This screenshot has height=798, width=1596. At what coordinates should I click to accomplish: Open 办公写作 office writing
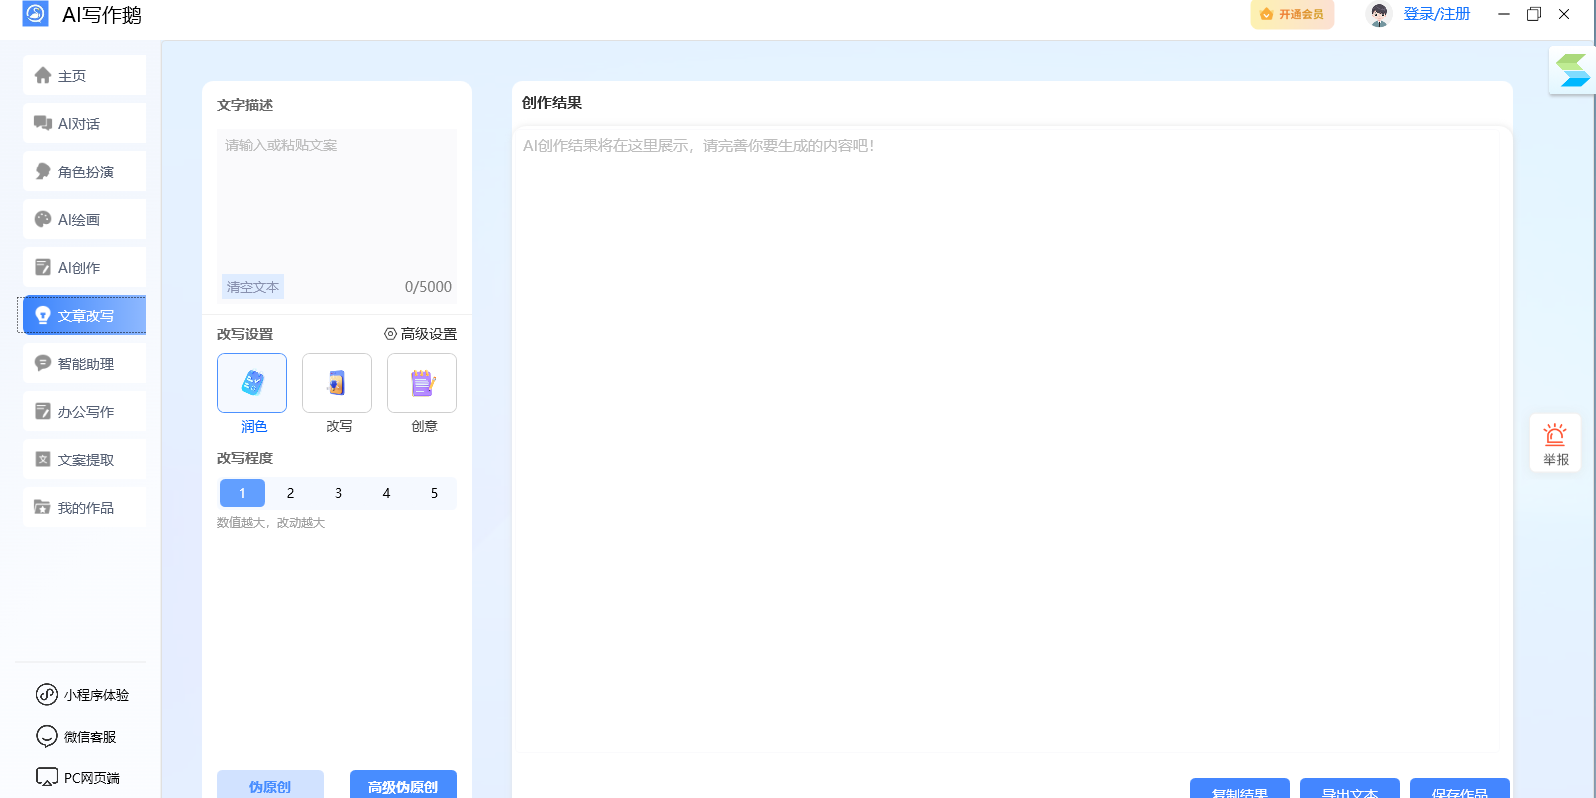(x=84, y=411)
